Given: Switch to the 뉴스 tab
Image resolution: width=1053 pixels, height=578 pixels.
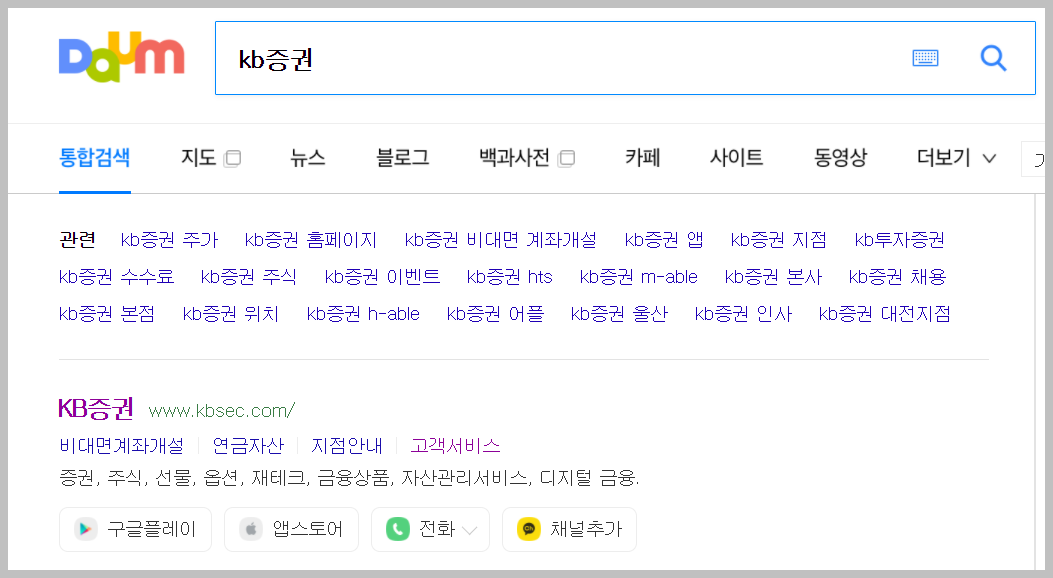Looking at the screenshot, I should [308, 158].
